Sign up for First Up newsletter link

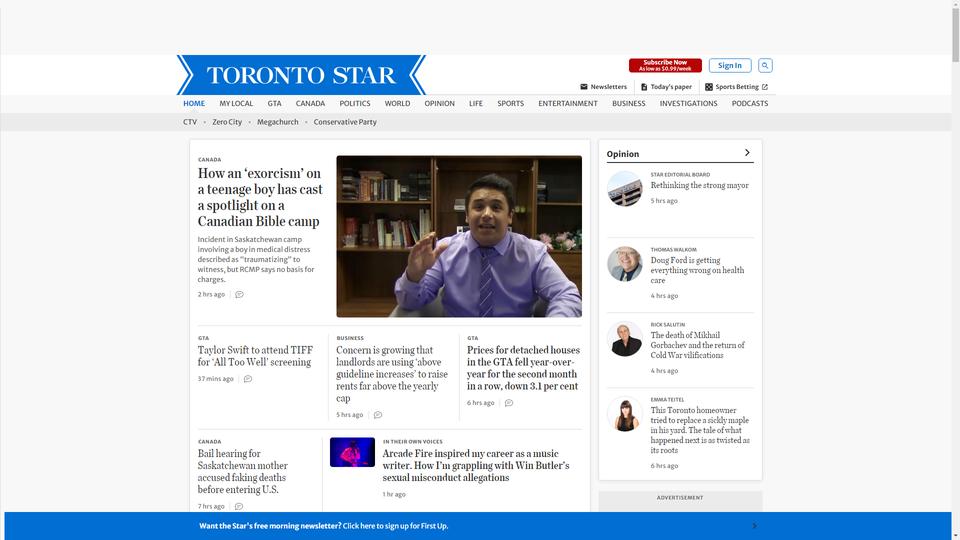(396, 526)
